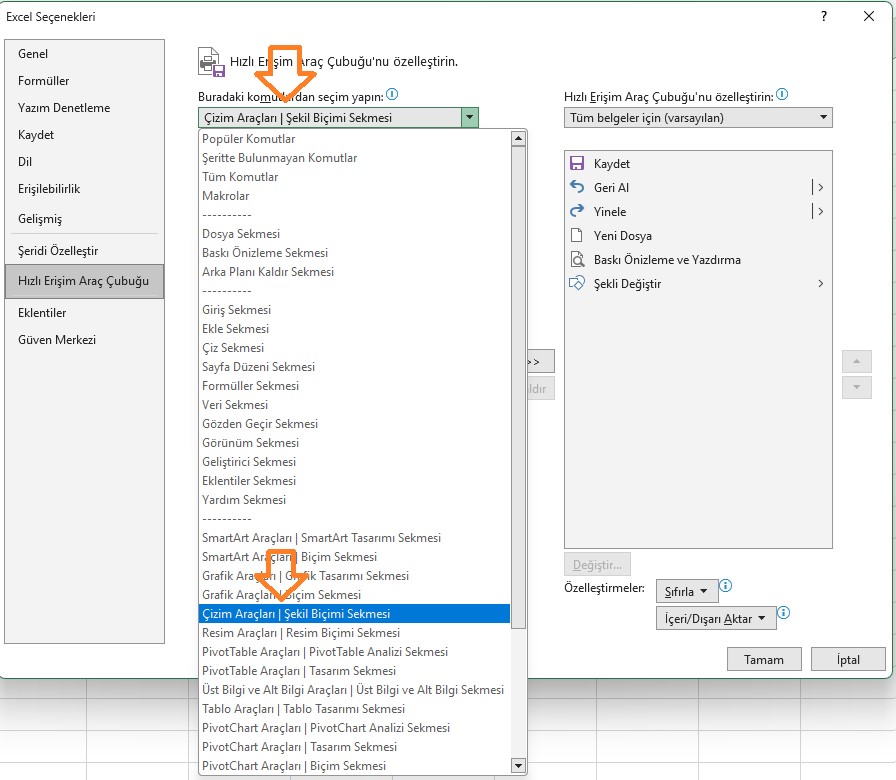Screen dimensions: 896x780
Task: Click the add >> button
Action: click(x=540, y=362)
